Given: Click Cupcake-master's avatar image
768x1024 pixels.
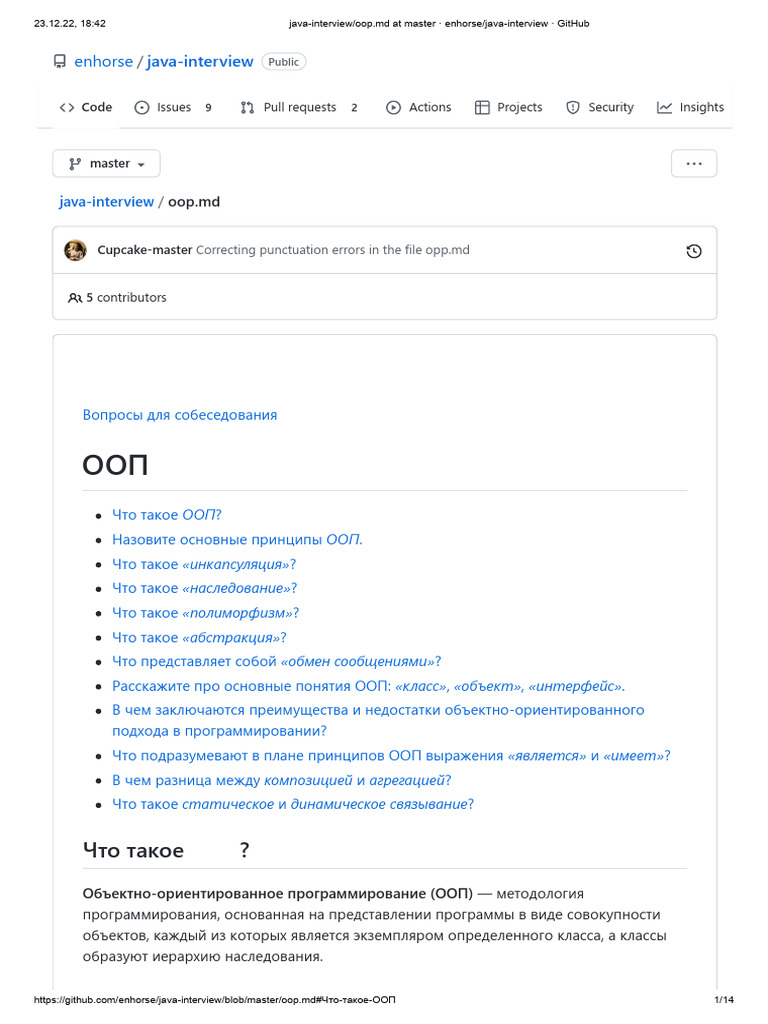Looking at the screenshot, I should 76,250.
